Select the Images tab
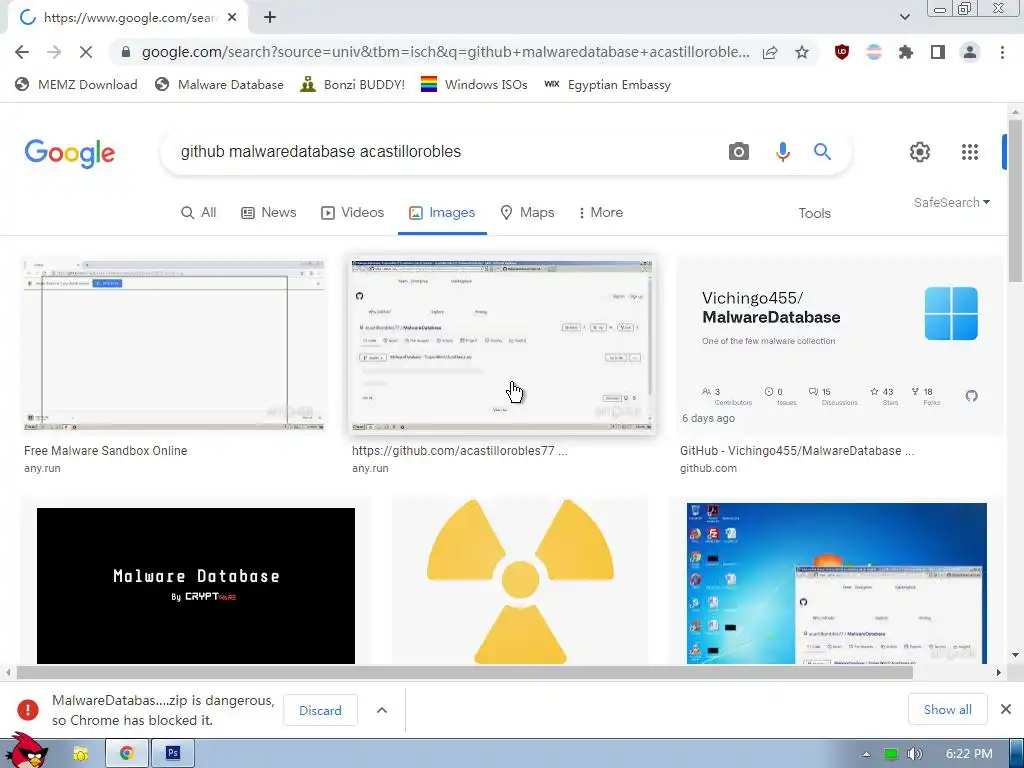Viewport: 1024px width, 768px height. (442, 213)
